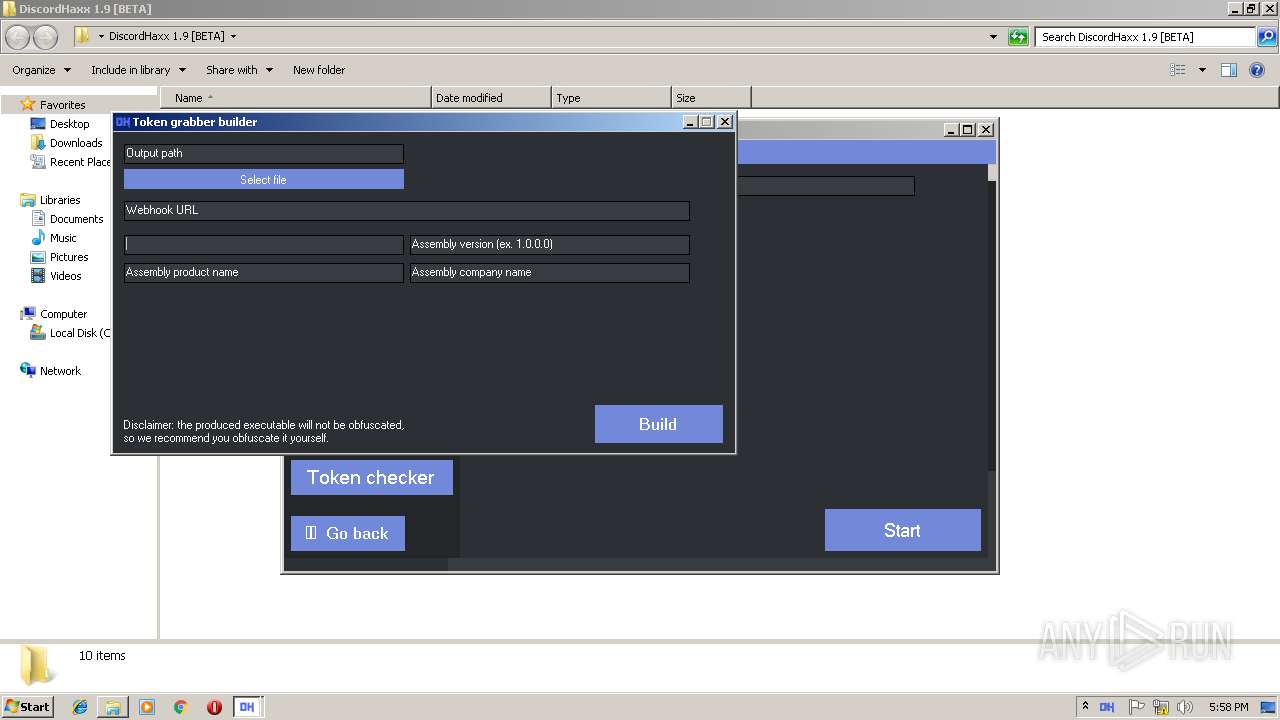The width and height of the screenshot is (1280, 720).
Task: Click the system clock 5:58 PM
Action: 1228,707
